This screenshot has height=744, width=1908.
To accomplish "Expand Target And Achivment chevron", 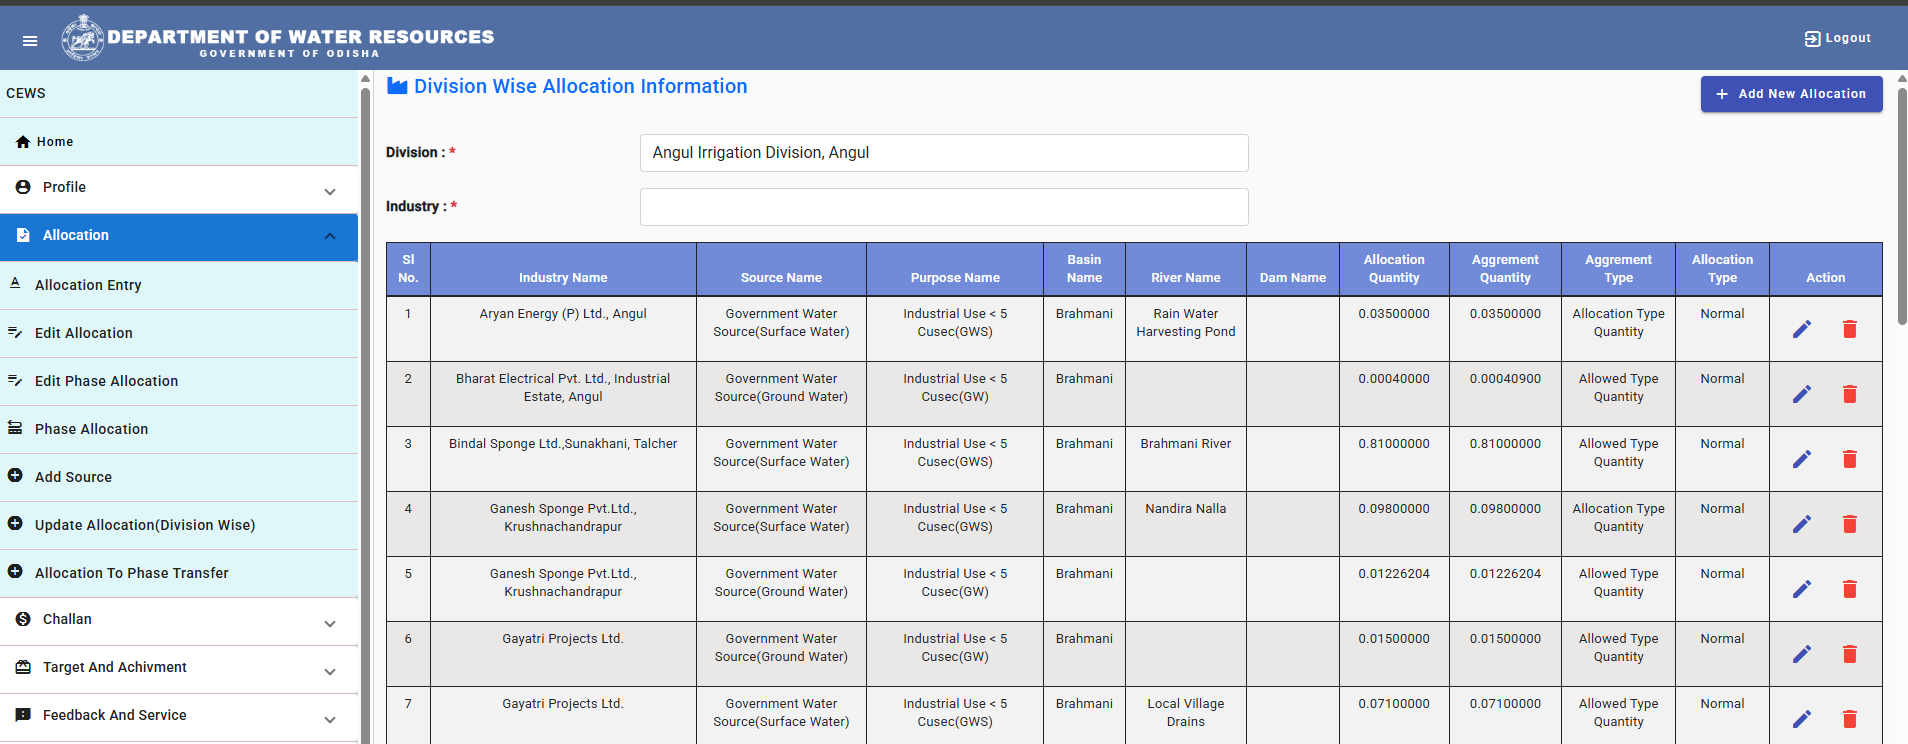I will pyautogui.click(x=330, y=672).
